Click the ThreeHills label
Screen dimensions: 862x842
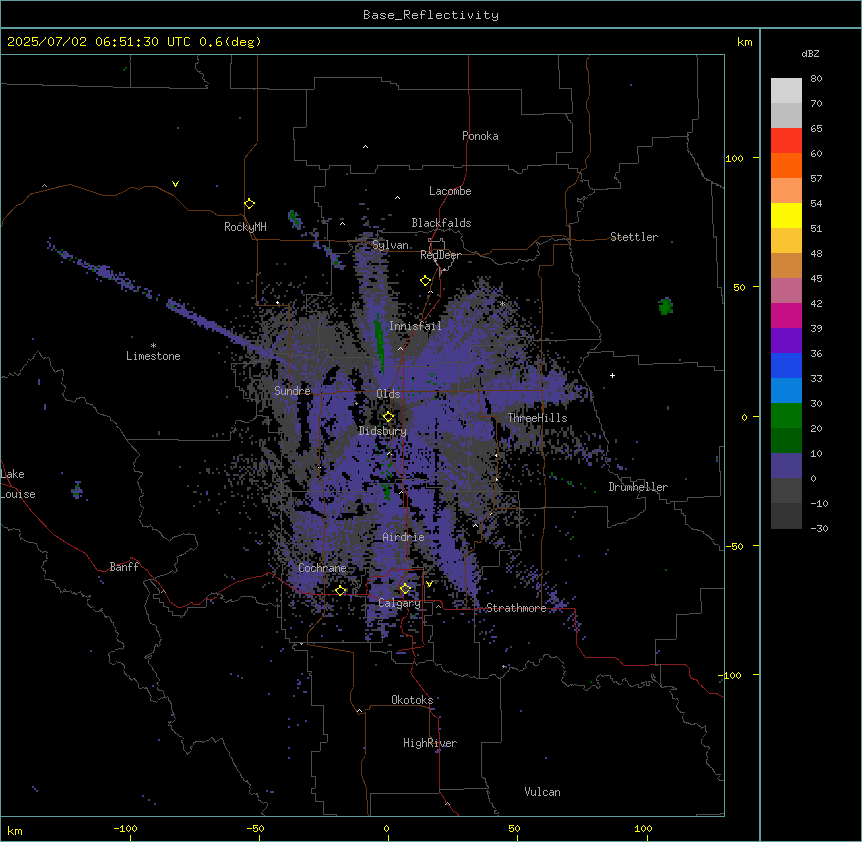pos(537,418)
